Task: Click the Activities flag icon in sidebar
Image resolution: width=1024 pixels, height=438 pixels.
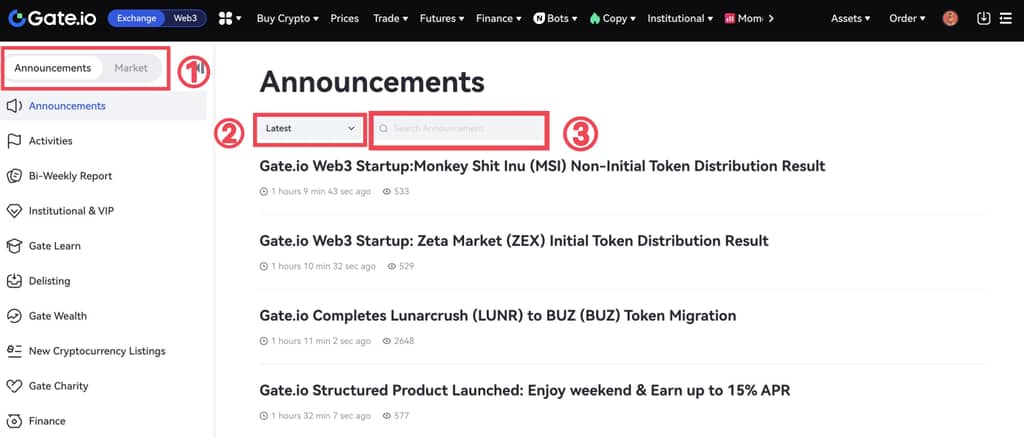Action: pos(14,141)
